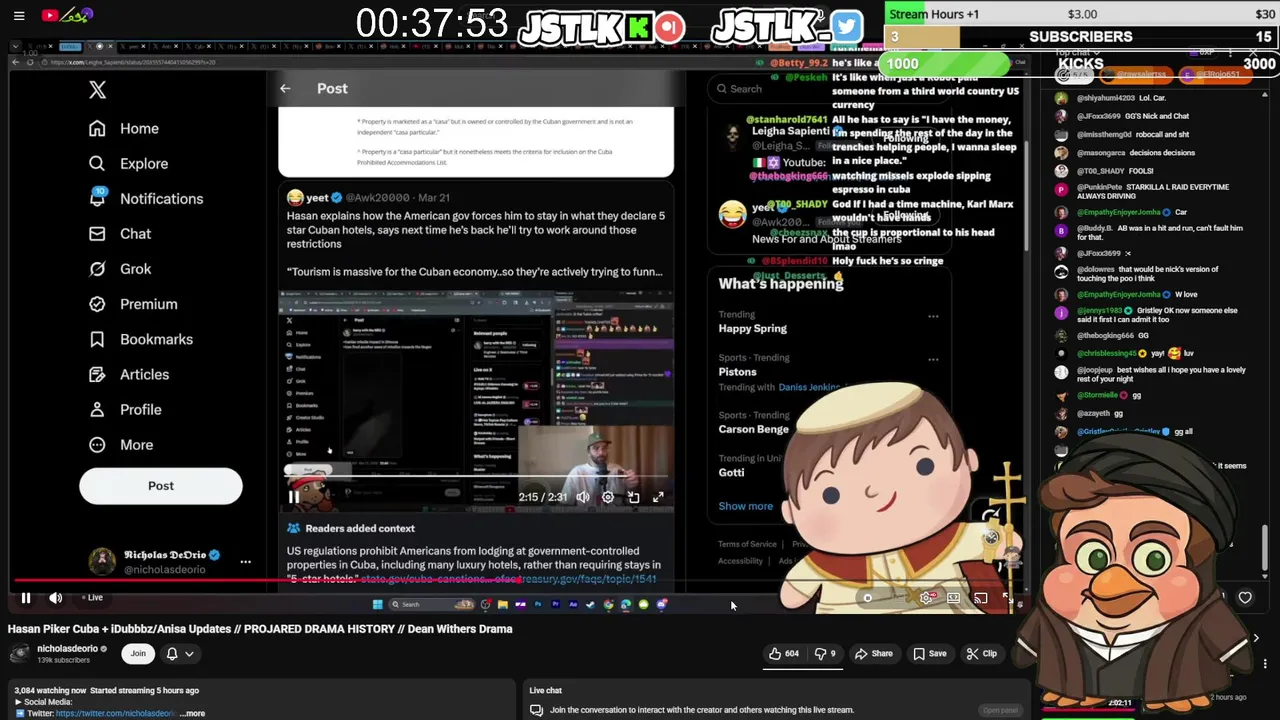Screen dimensions: 1280x720
Task: Open the Accessibility footer link
Action: point(740,561)
